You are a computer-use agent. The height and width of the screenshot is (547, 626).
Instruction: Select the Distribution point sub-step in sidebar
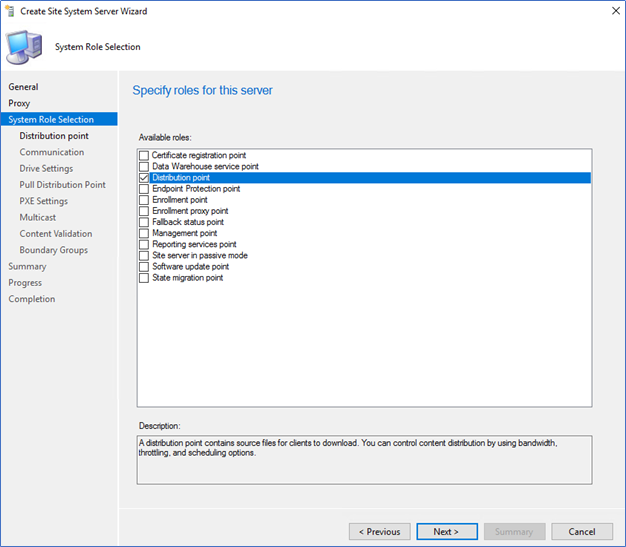(54, 136)
